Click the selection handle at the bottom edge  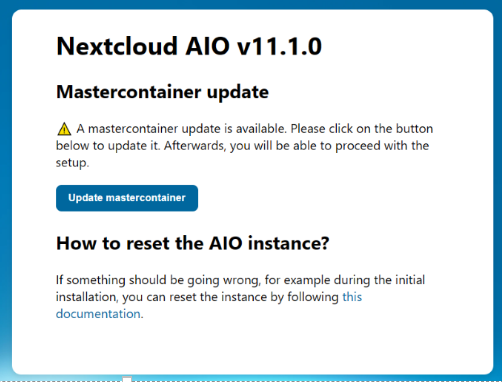(127, 379)
